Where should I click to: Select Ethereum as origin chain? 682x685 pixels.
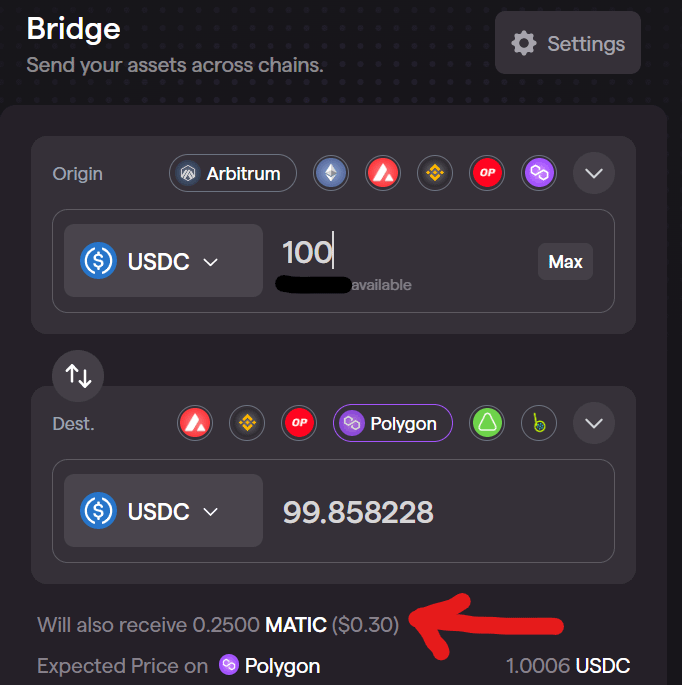(x=332, y=173)
